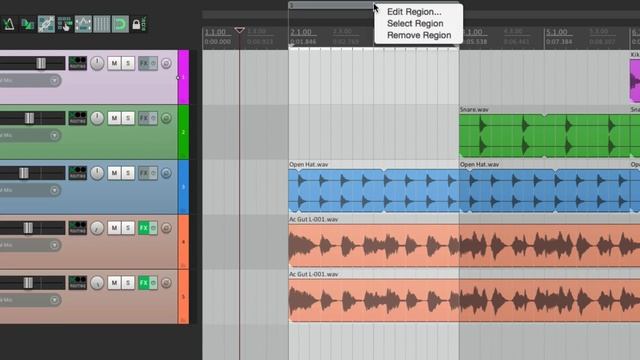Open routing for orange track 4
The width and height of the screenshot is (640, 360).
[78, 228]
